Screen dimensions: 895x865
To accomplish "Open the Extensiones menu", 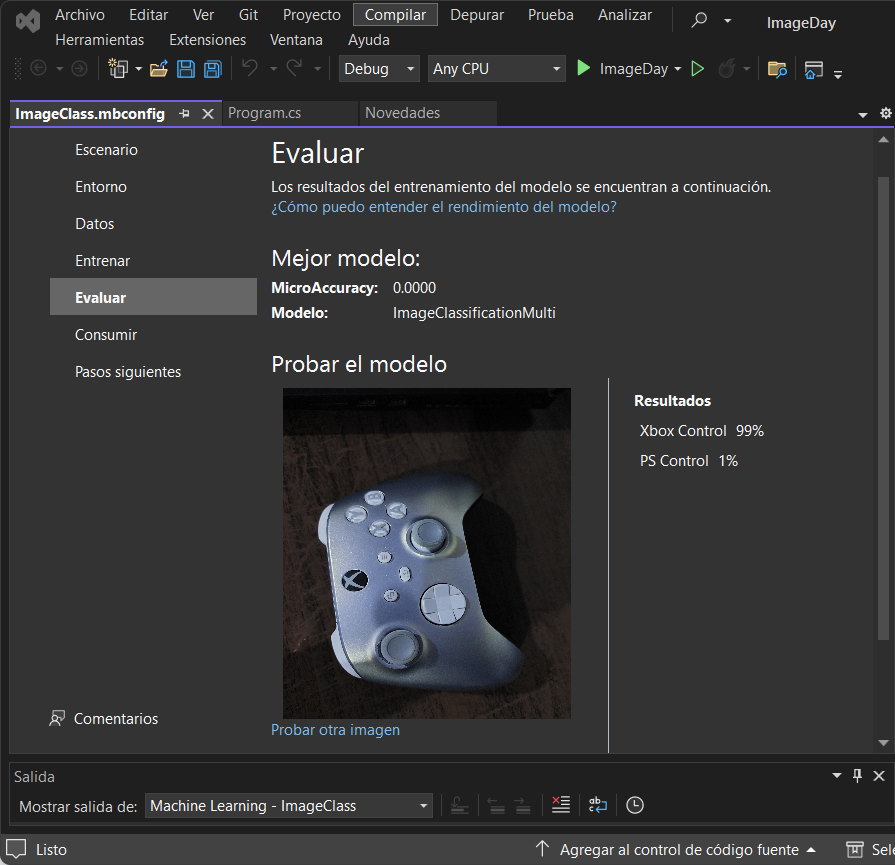I will 208,40.
